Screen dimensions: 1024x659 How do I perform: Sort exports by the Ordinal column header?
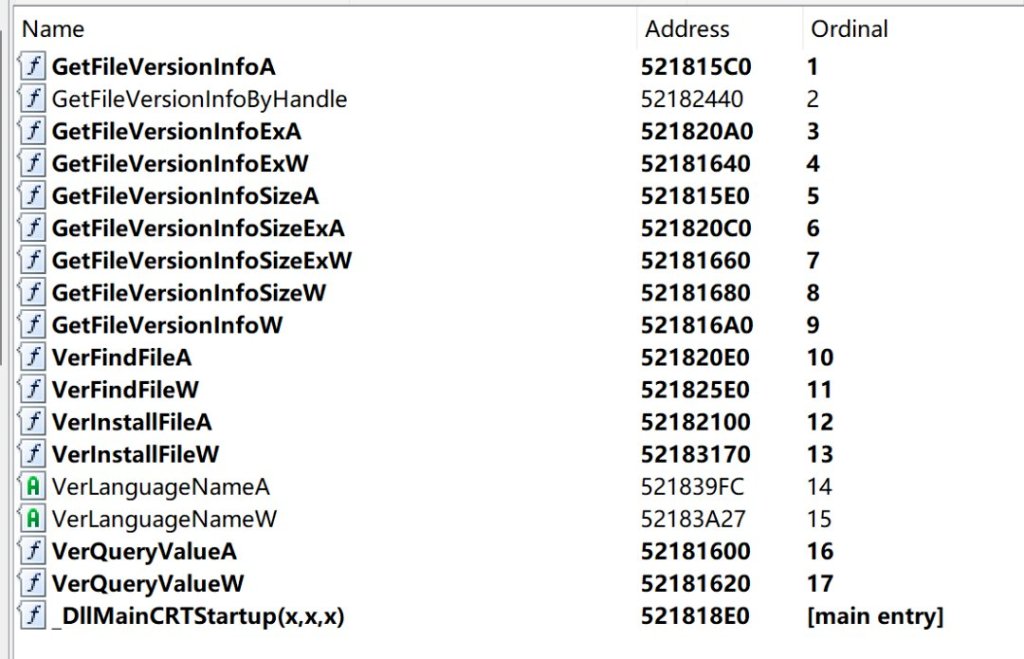[849, 29]
